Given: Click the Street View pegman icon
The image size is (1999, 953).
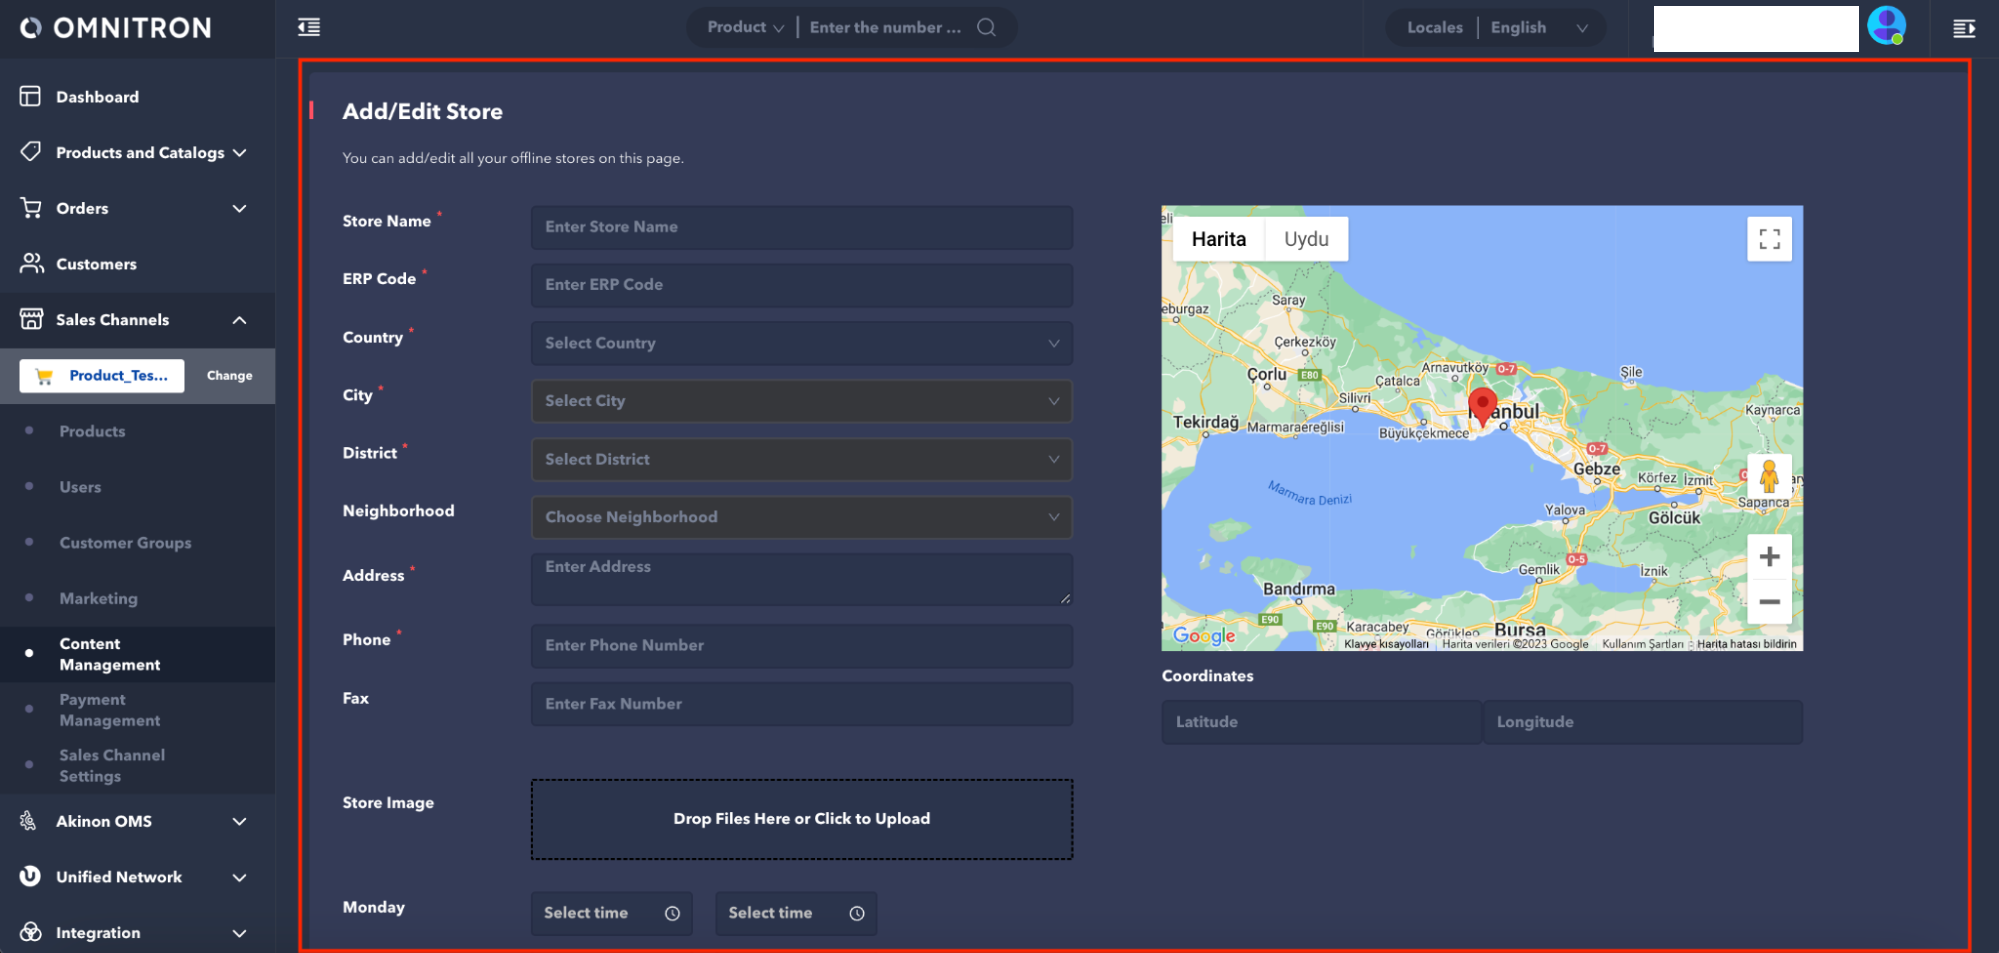Looking at the screenshot, I should tap(1768, 476).
